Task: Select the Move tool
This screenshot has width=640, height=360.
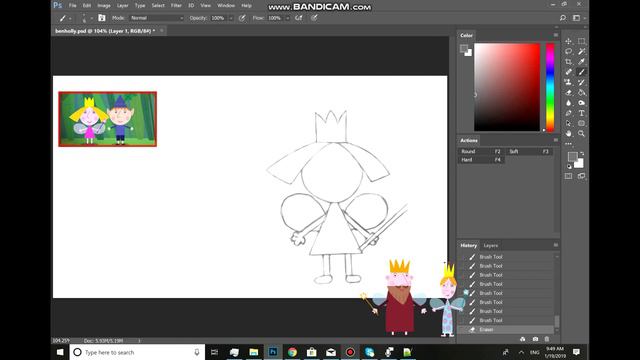Action: [568, 41]
